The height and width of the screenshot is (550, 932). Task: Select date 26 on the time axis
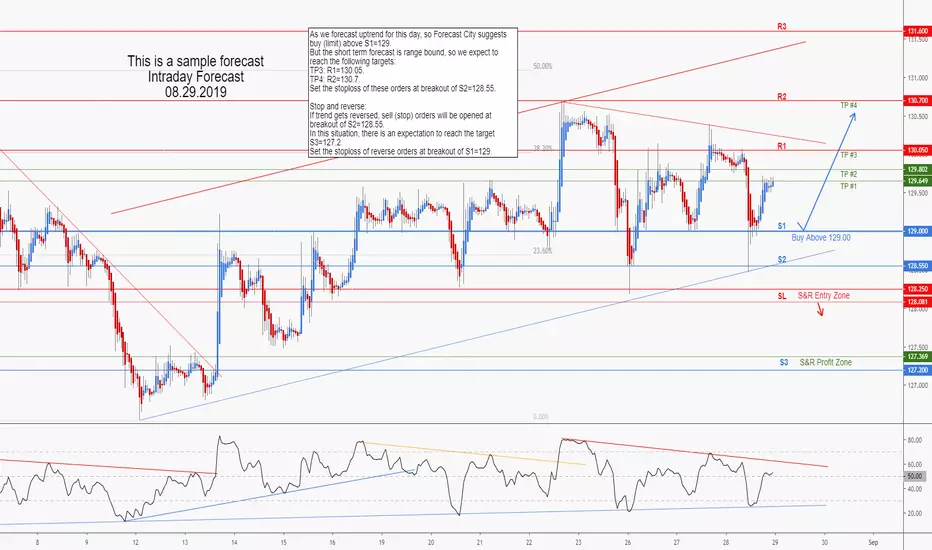(x=628, y=542)
